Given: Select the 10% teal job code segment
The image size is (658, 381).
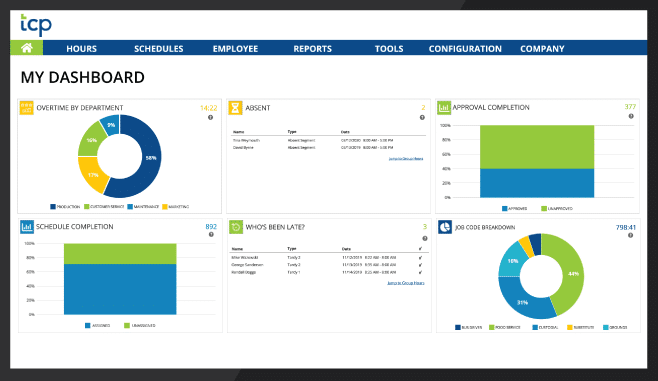Looking at the screenshot, I should pyautogui.click(x=512, y=261).
